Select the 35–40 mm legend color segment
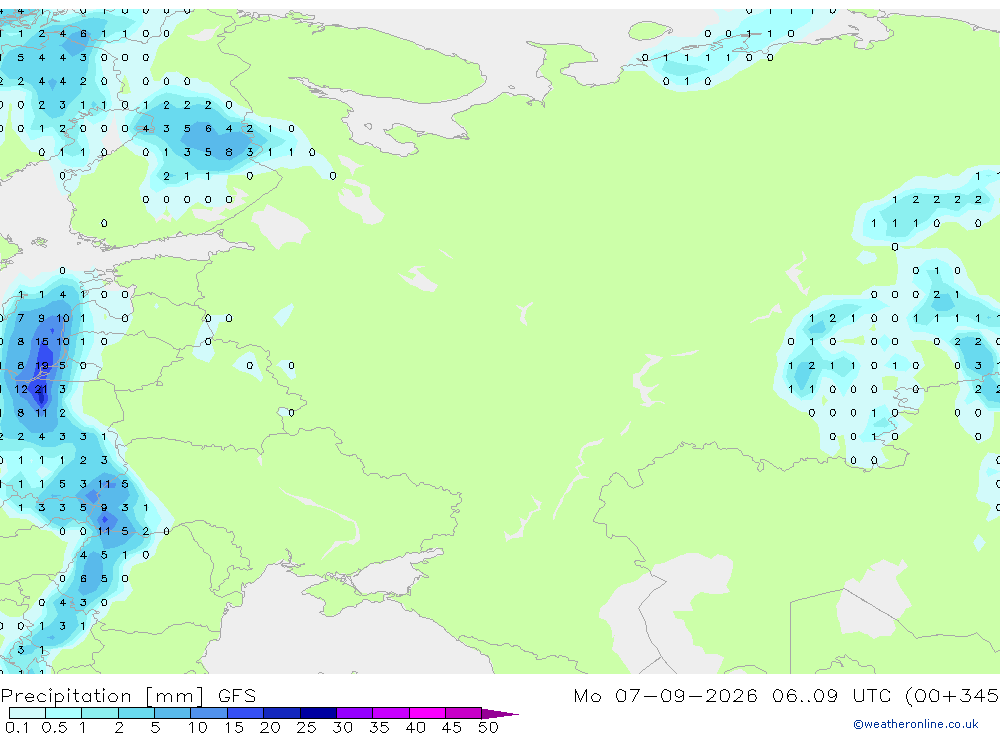The height and width of the screenshot is (733, 1000). click(x=391, y=713)
